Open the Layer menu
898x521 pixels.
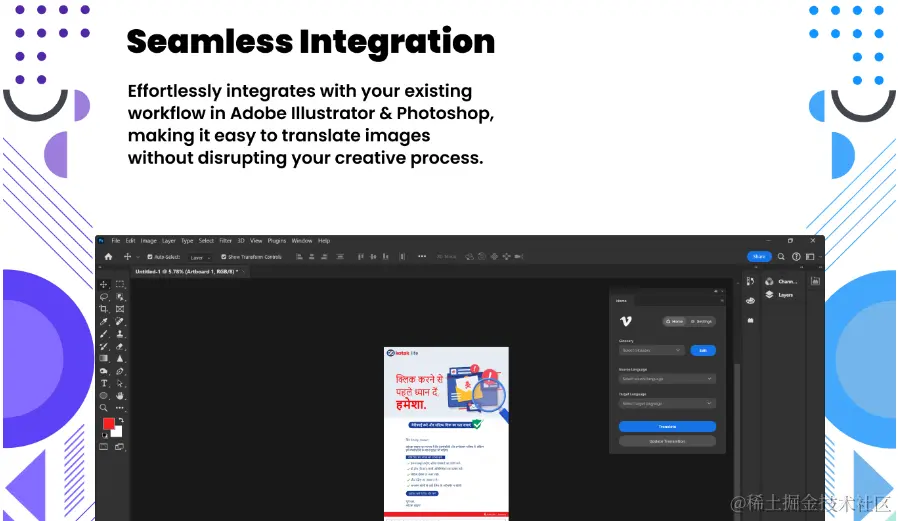click(x=169, y=241)
